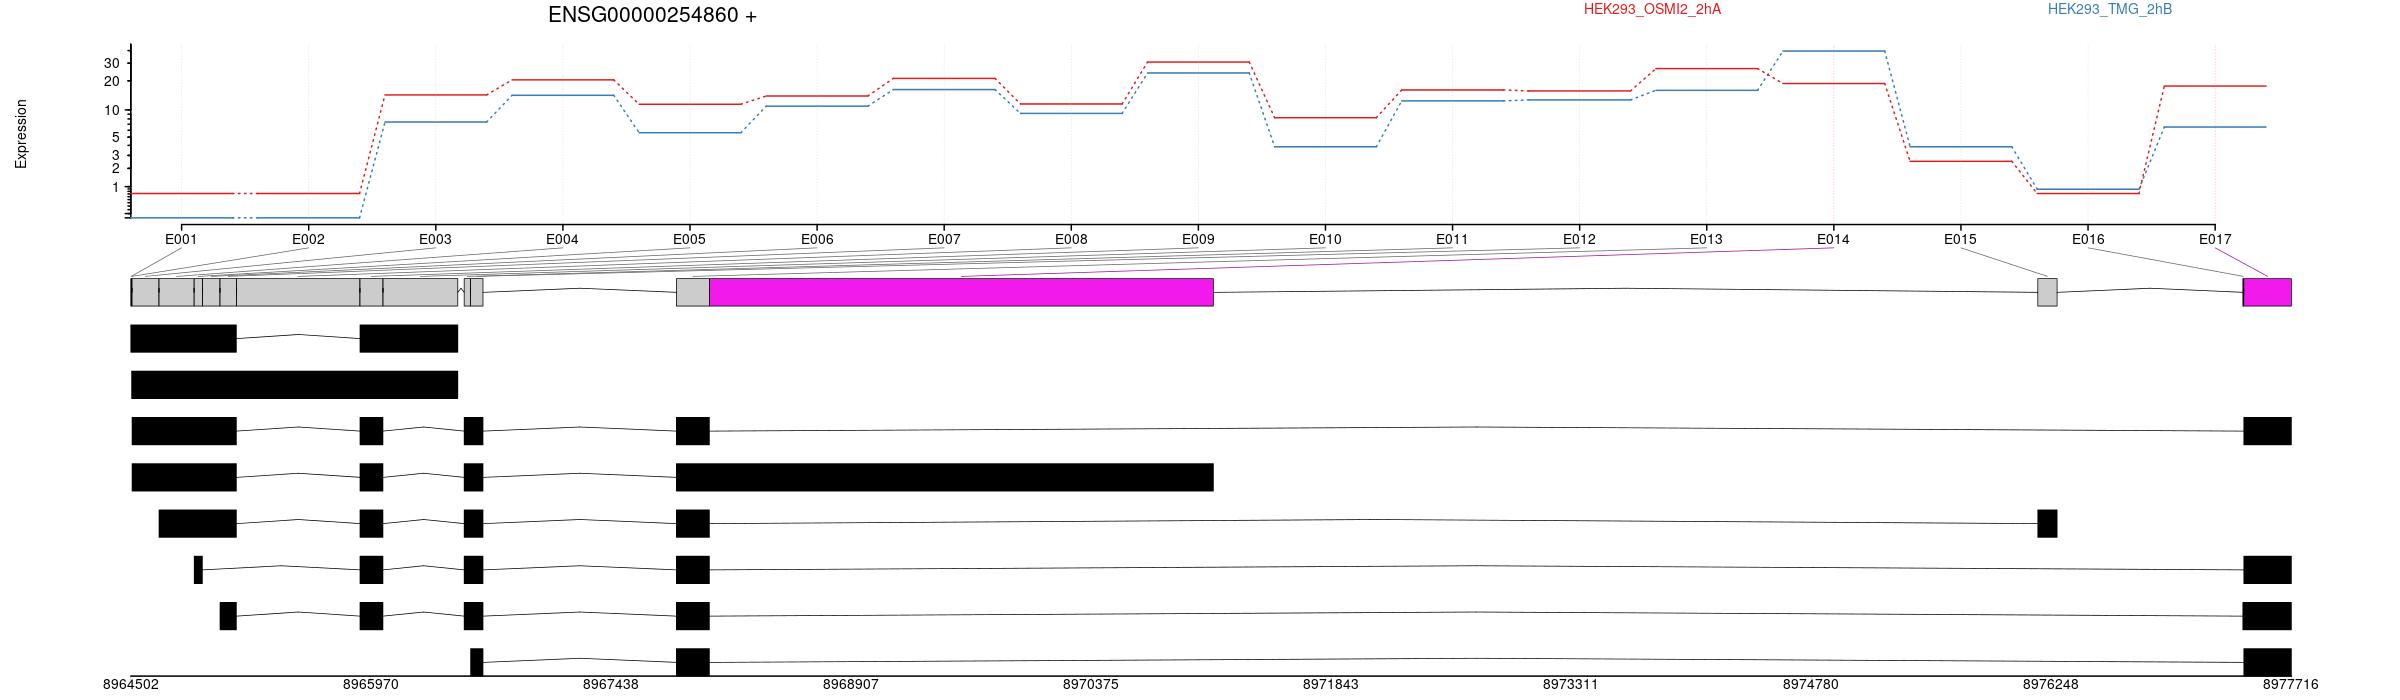Screen dimensions: 2400x700
Task: Select the HEK293_OSMI2_2hA legend label
Action: (1652, 9)
